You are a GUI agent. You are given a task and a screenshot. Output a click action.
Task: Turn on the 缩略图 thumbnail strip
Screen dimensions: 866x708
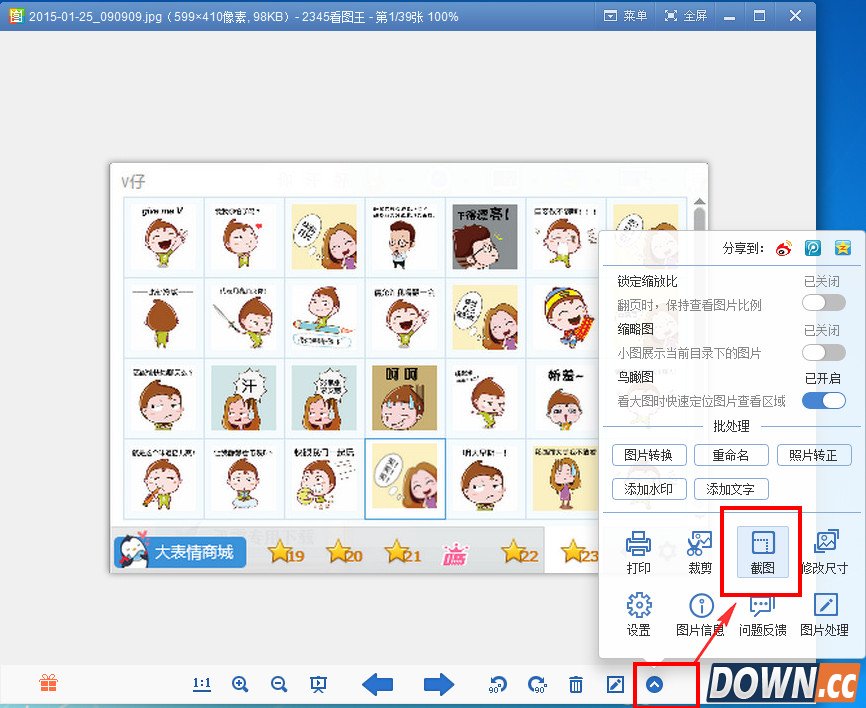point(823,352)
